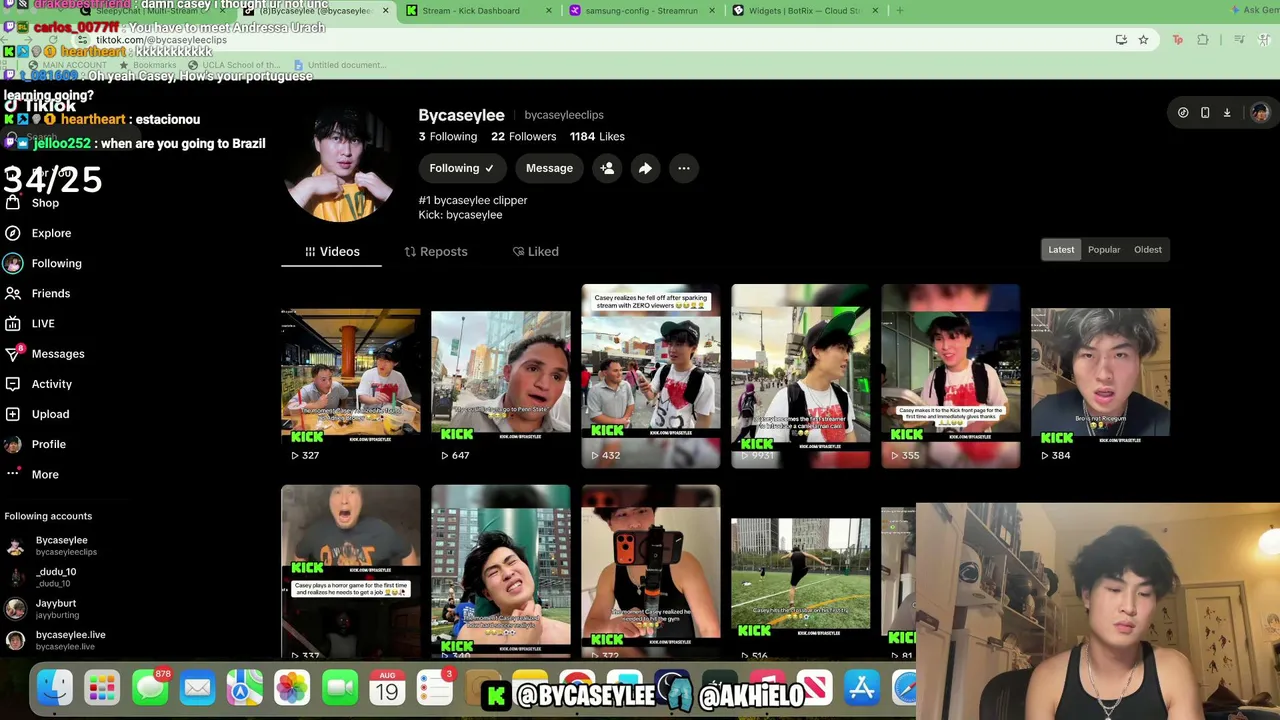Click the '#1 bycaseylee clipper' bio text
Viewport: 1280px width, 720px height.
point(473,200)
